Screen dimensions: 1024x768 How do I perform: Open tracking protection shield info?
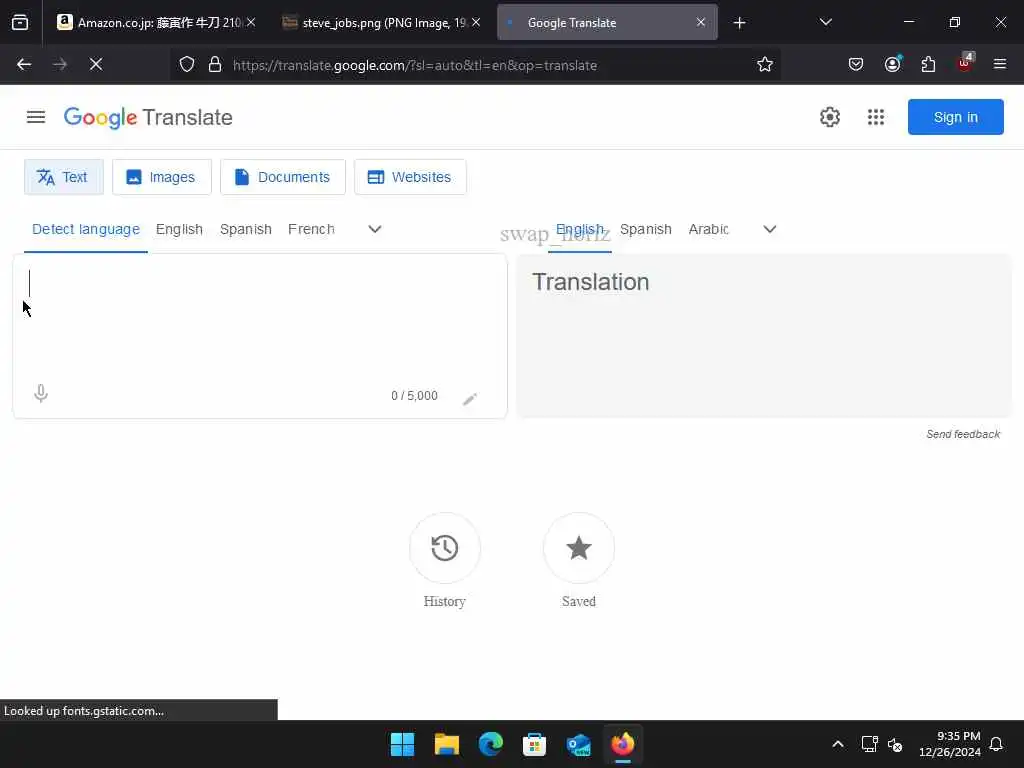(187, 65)
